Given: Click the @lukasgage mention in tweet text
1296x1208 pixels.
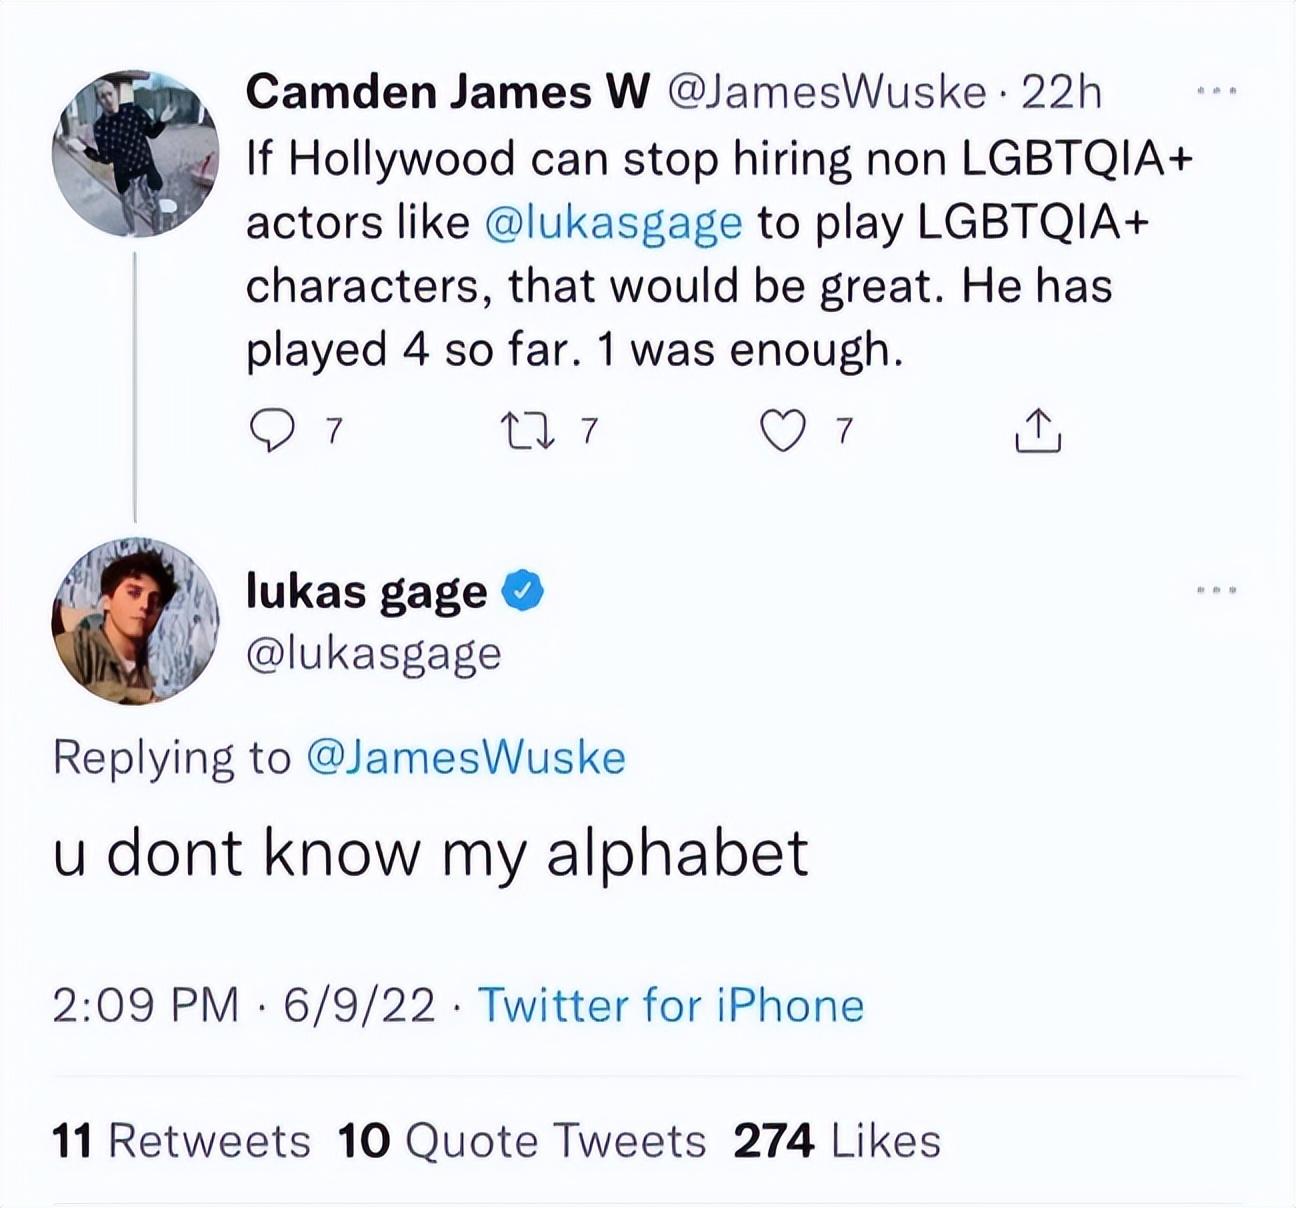Looking at the screenshot, I should (x=613, y=222).
